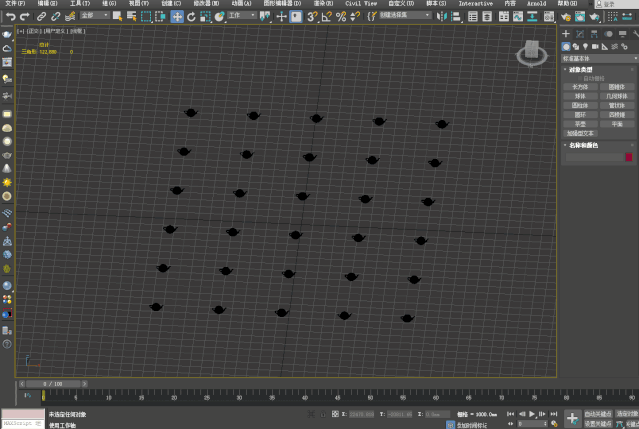The height and width of the screenshot is (429, 639).
Task: Open the Arnold menu
Action: coord(536,3)
